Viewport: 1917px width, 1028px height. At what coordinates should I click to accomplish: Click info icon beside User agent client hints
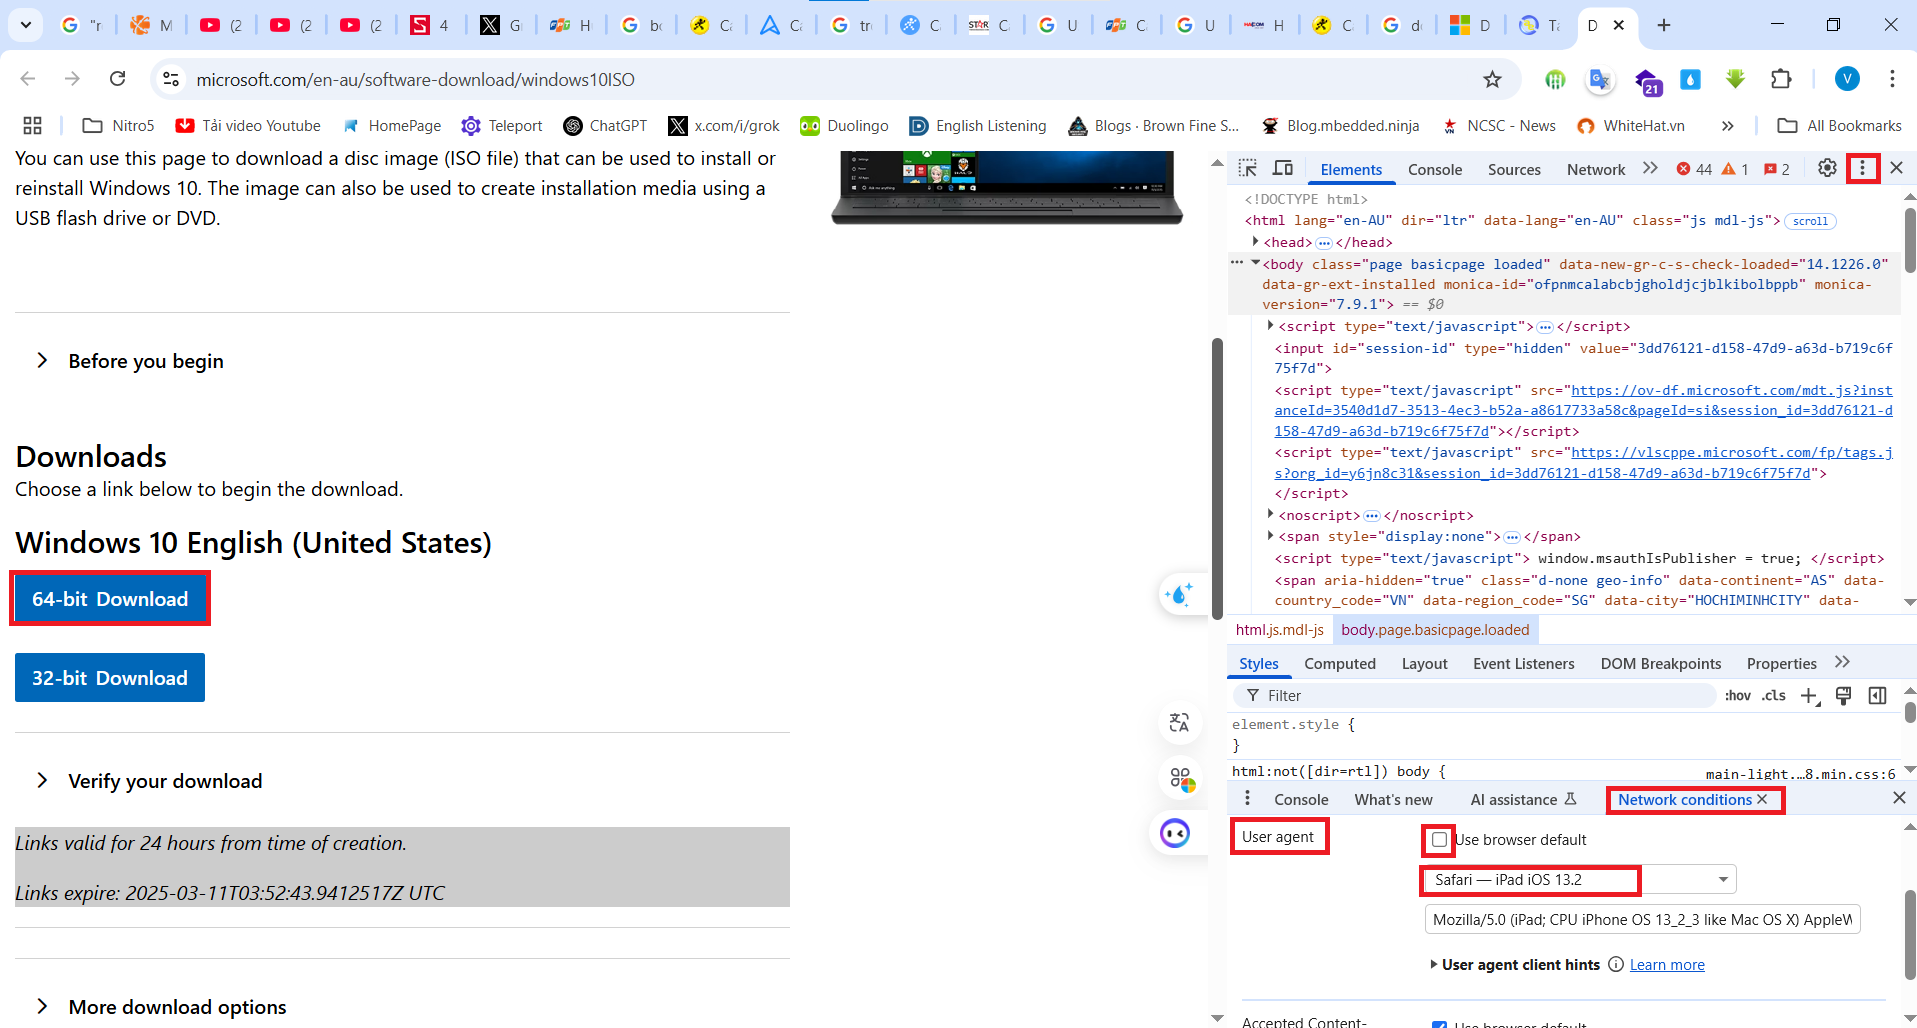[1615, 964]
